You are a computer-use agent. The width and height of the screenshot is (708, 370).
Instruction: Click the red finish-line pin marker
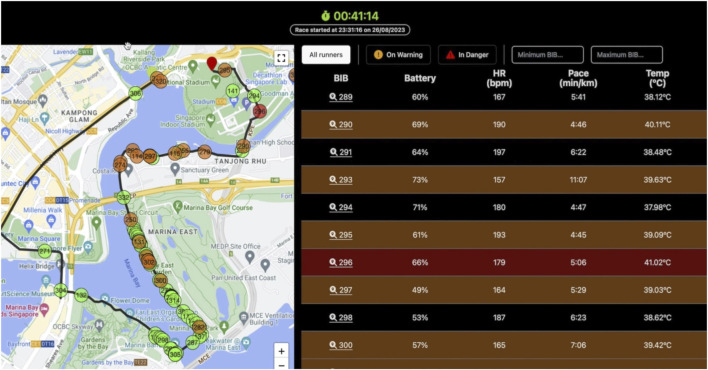211,64
